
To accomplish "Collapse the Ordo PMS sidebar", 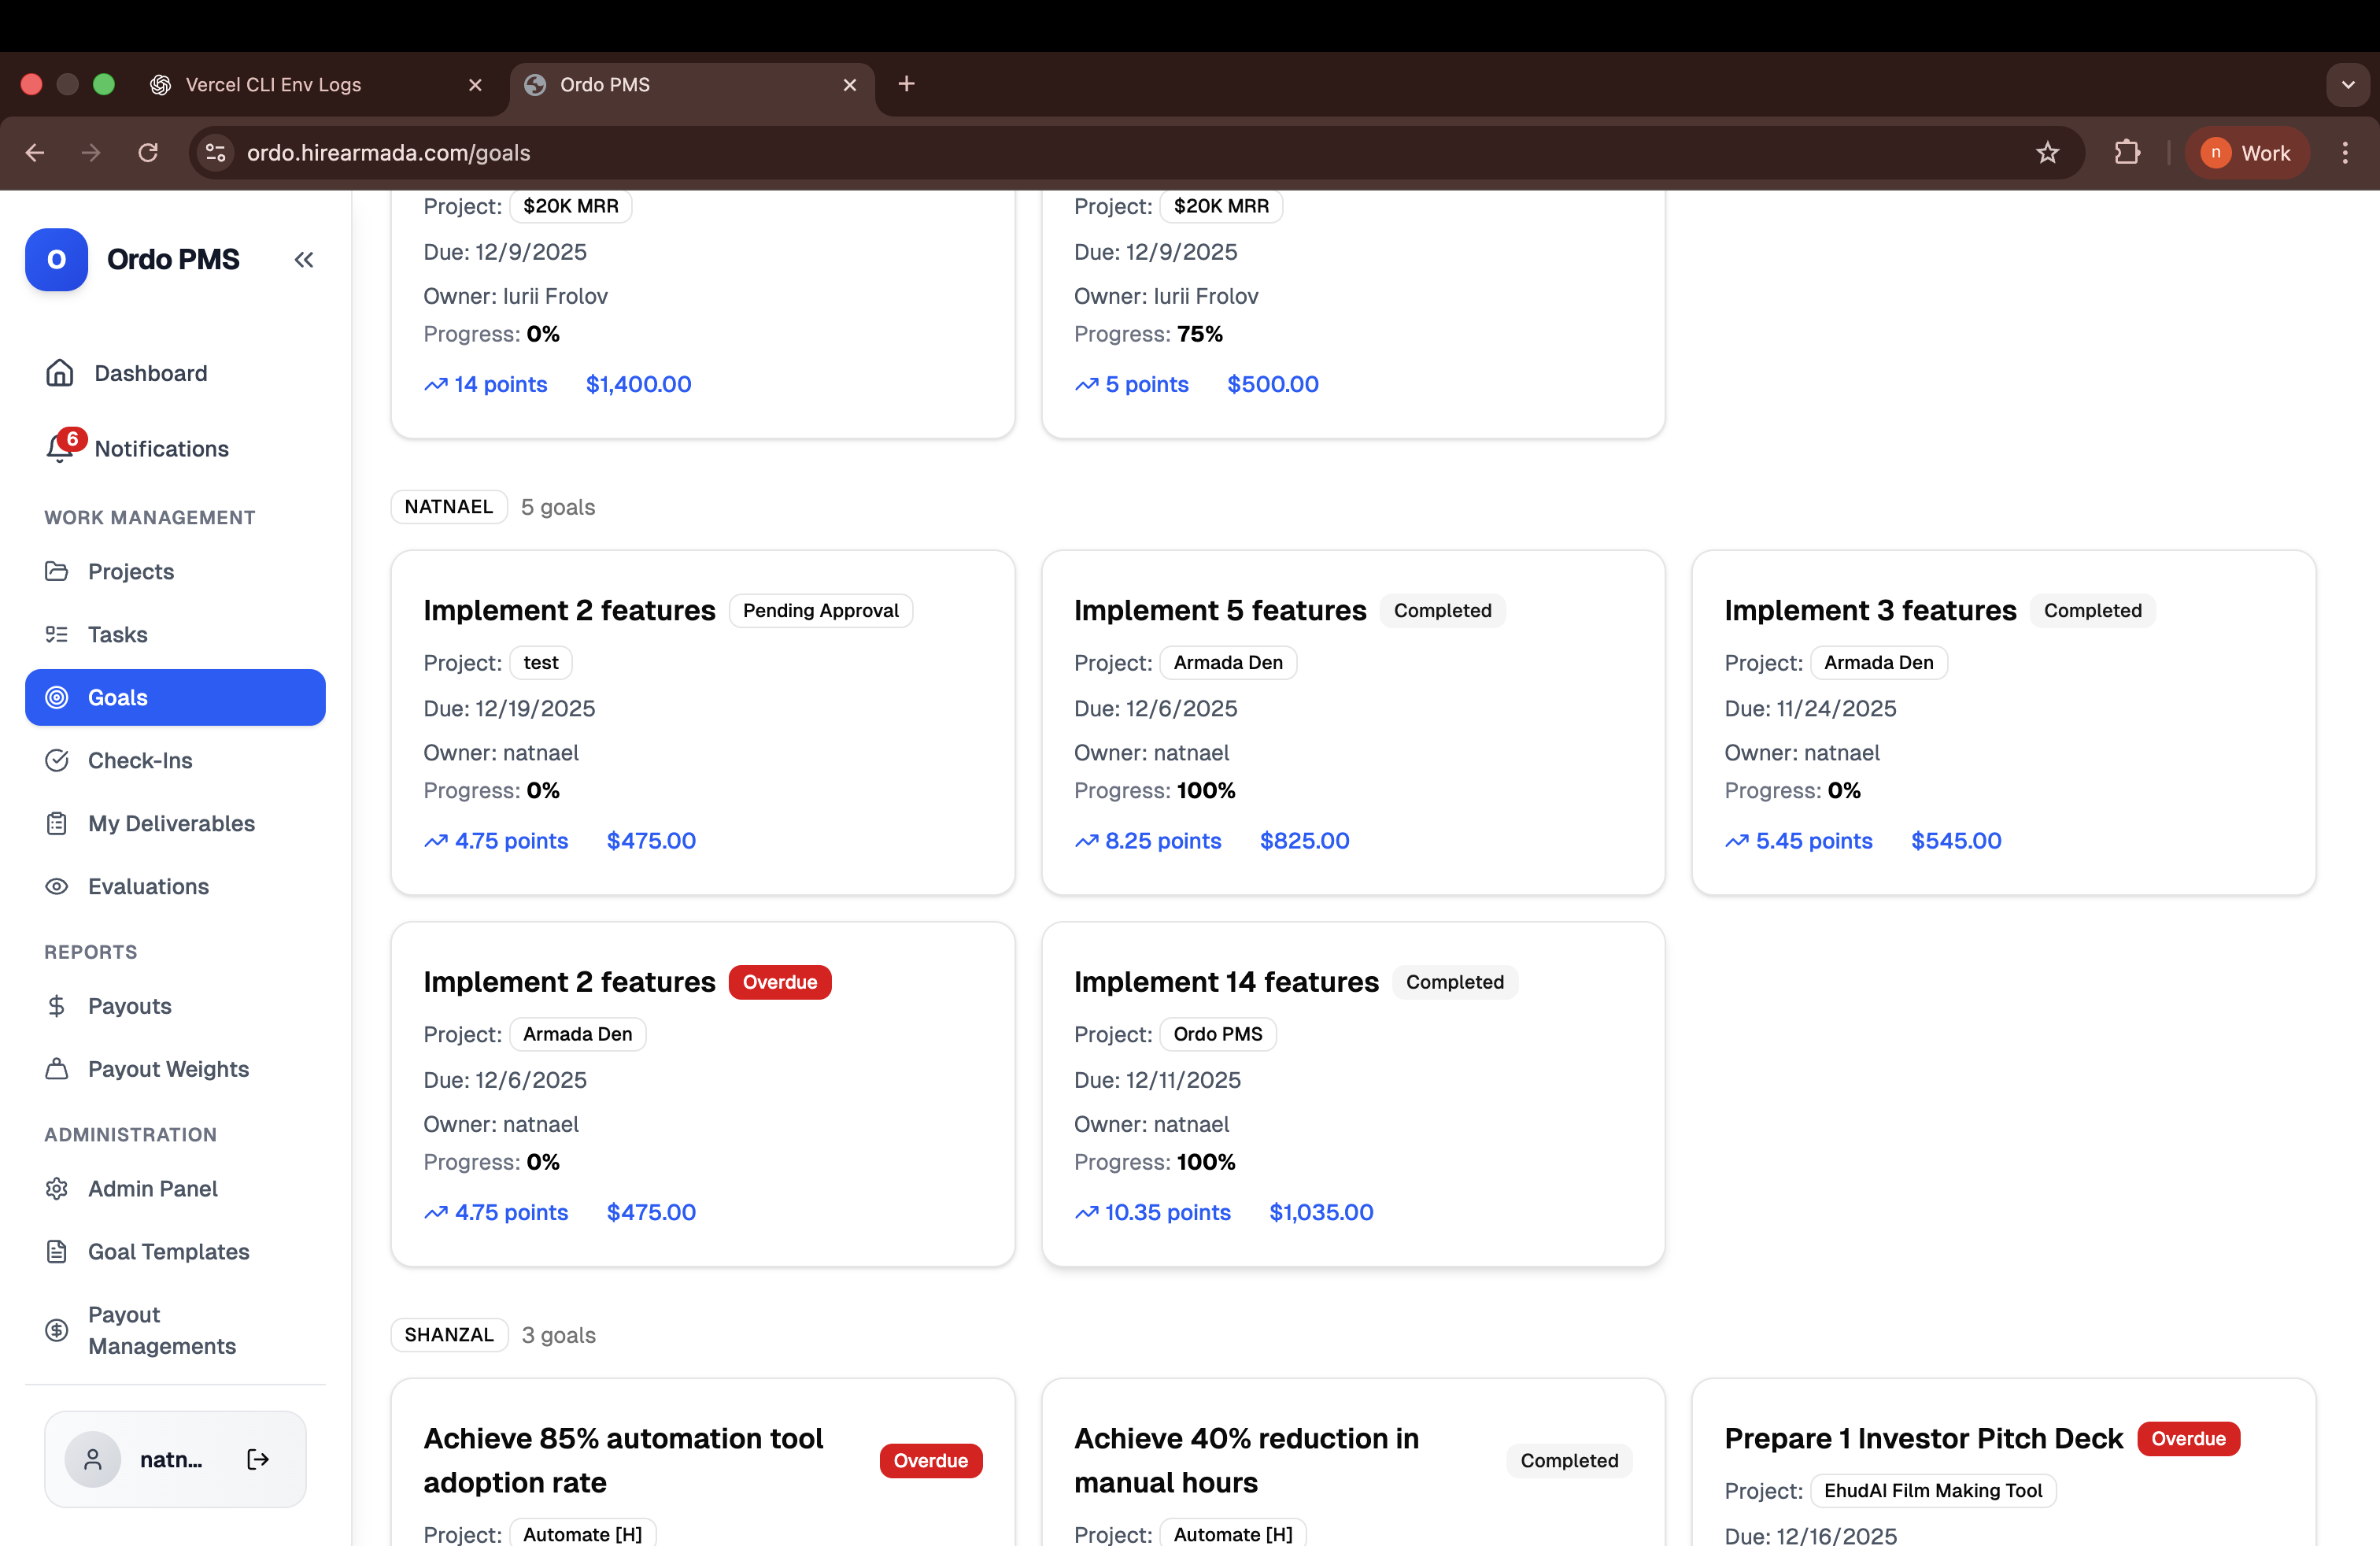I will (304, 260).
